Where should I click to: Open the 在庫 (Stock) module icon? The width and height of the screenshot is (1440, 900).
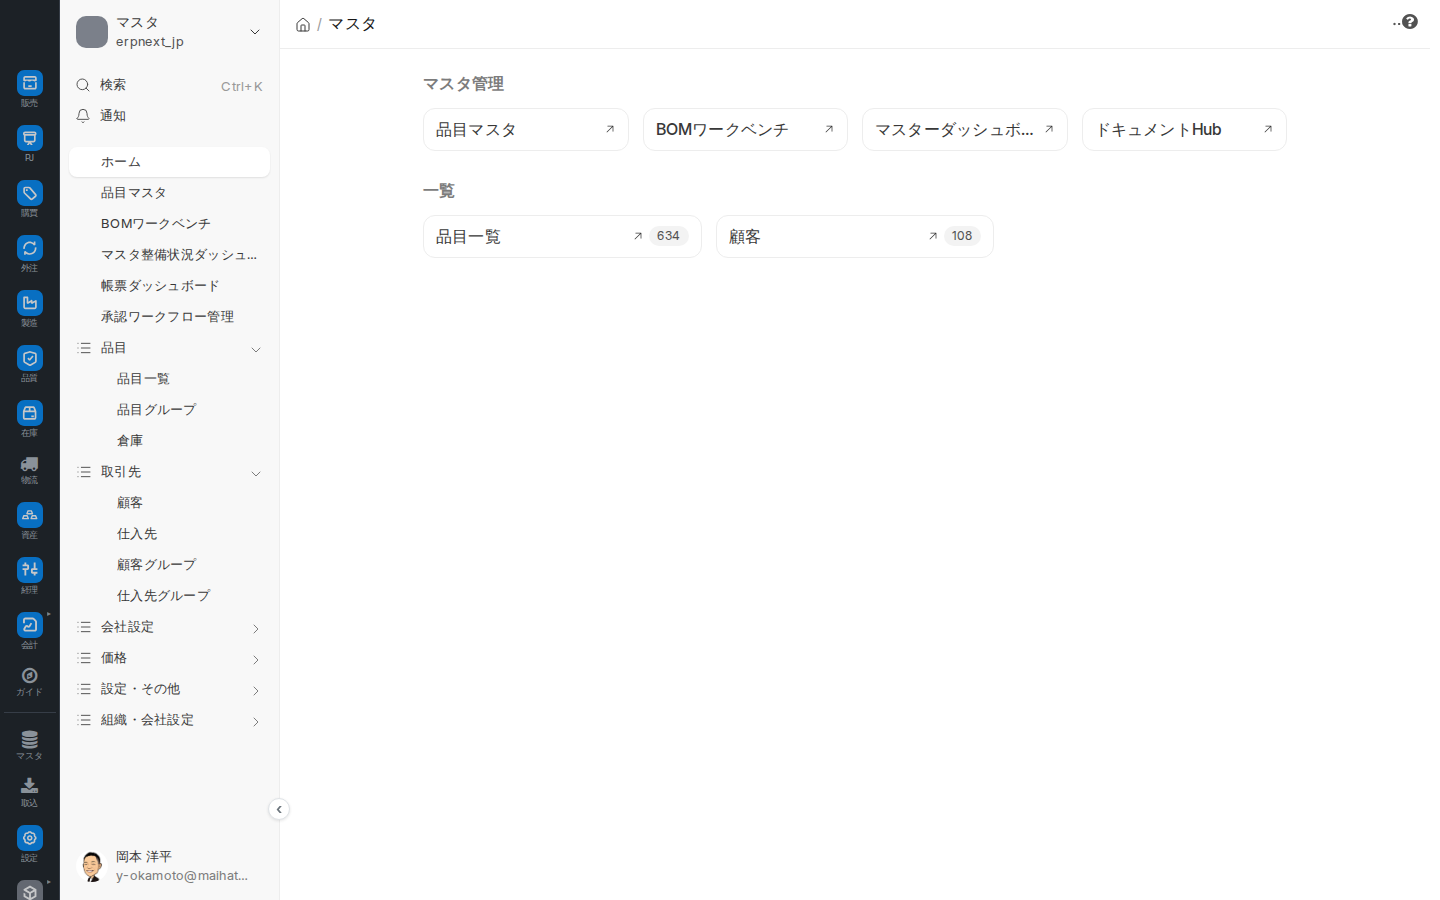click(x=30, y=413)
